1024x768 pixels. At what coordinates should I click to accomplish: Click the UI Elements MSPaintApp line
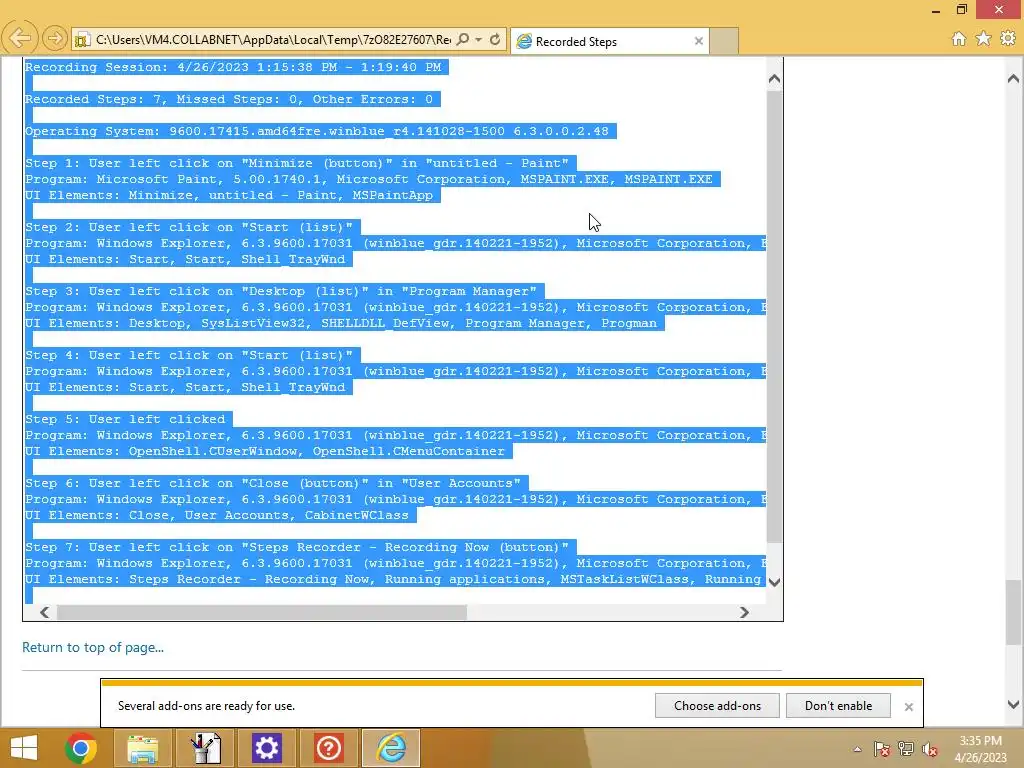tap(229, 195)
